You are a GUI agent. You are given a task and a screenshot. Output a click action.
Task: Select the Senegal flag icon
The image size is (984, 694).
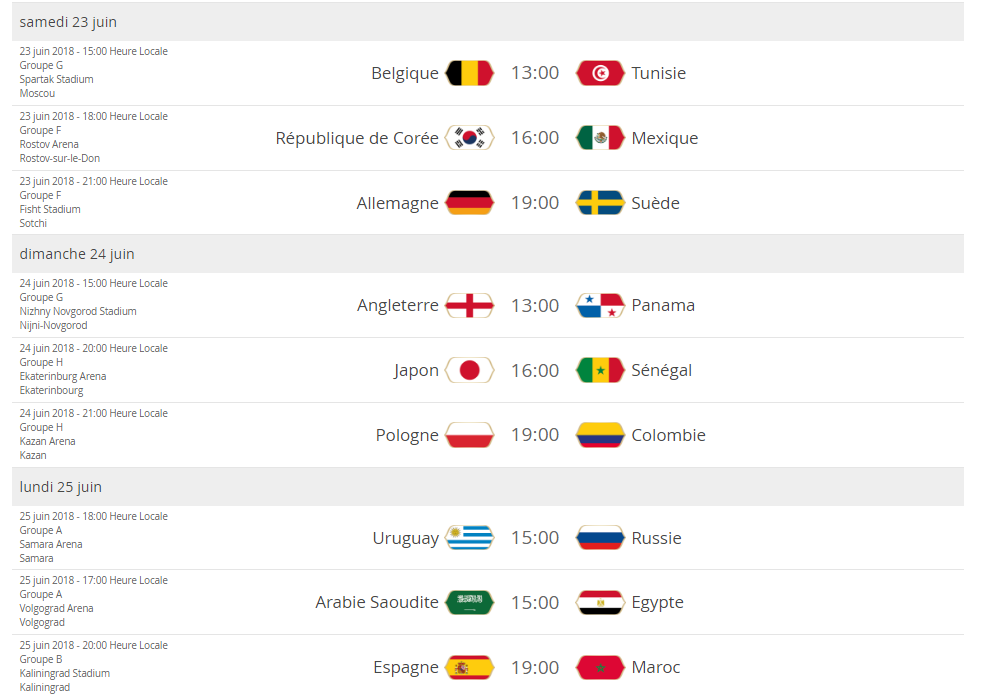600,370
